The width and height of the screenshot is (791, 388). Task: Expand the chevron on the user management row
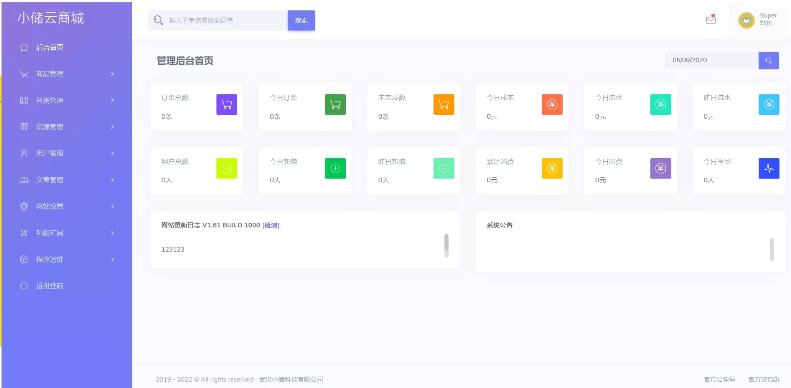pos(112,153)
